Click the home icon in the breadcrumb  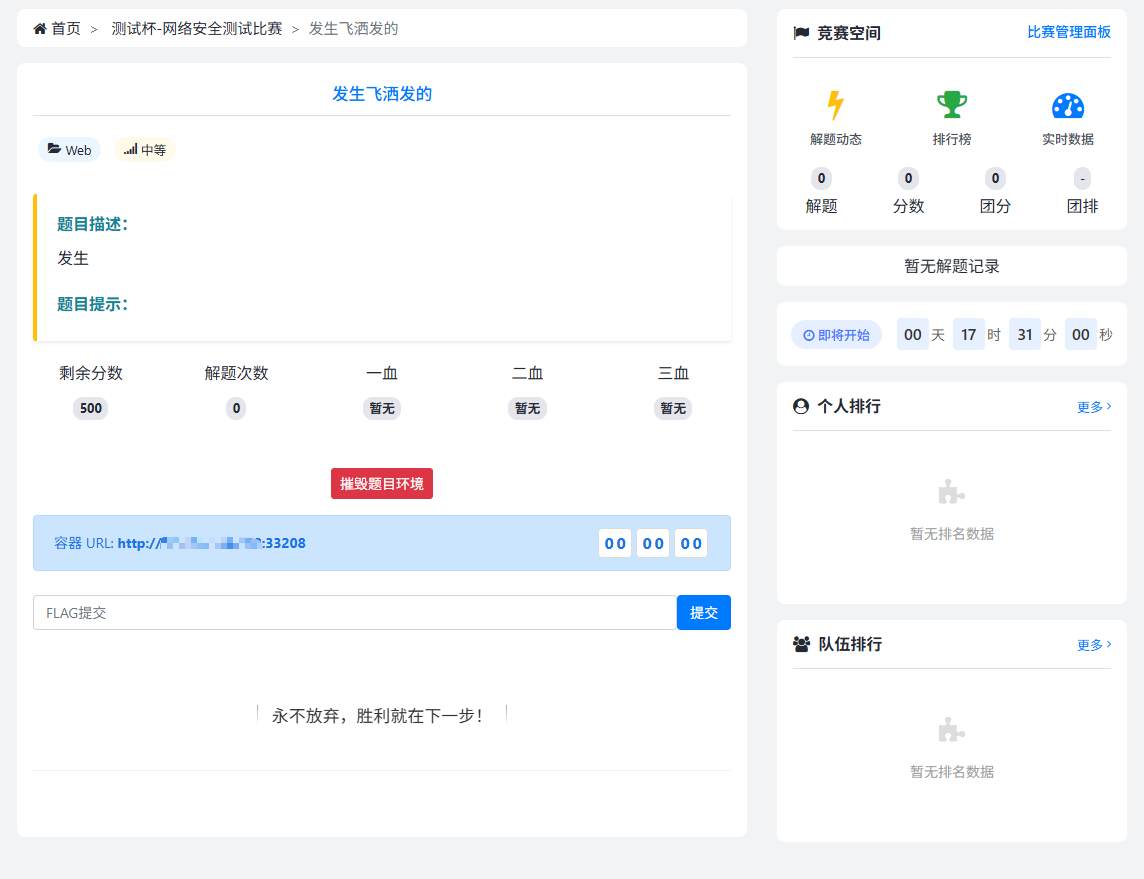(x=39, y=29)
